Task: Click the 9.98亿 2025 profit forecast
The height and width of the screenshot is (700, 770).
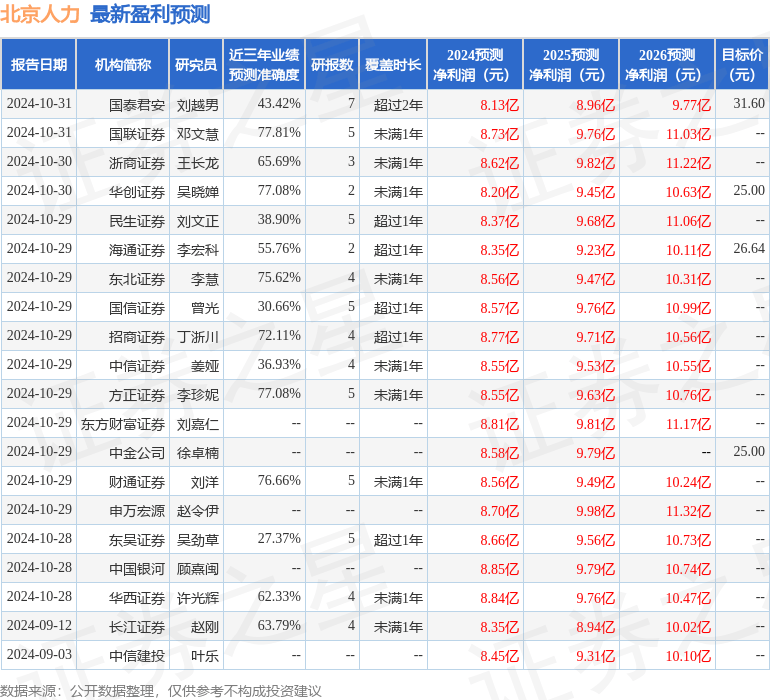Action: (x=595, y=511)
